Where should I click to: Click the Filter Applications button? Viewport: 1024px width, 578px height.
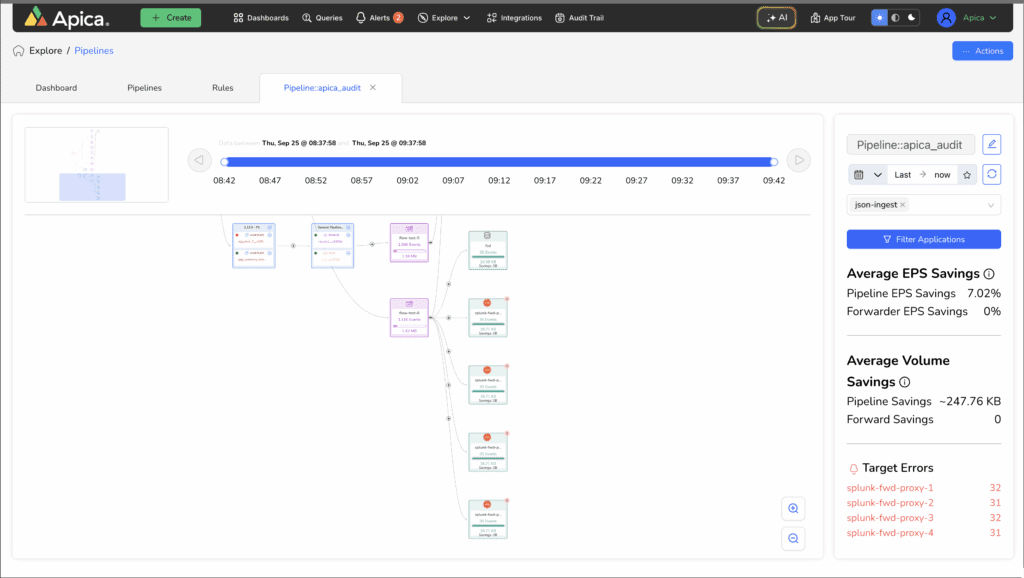923,239
